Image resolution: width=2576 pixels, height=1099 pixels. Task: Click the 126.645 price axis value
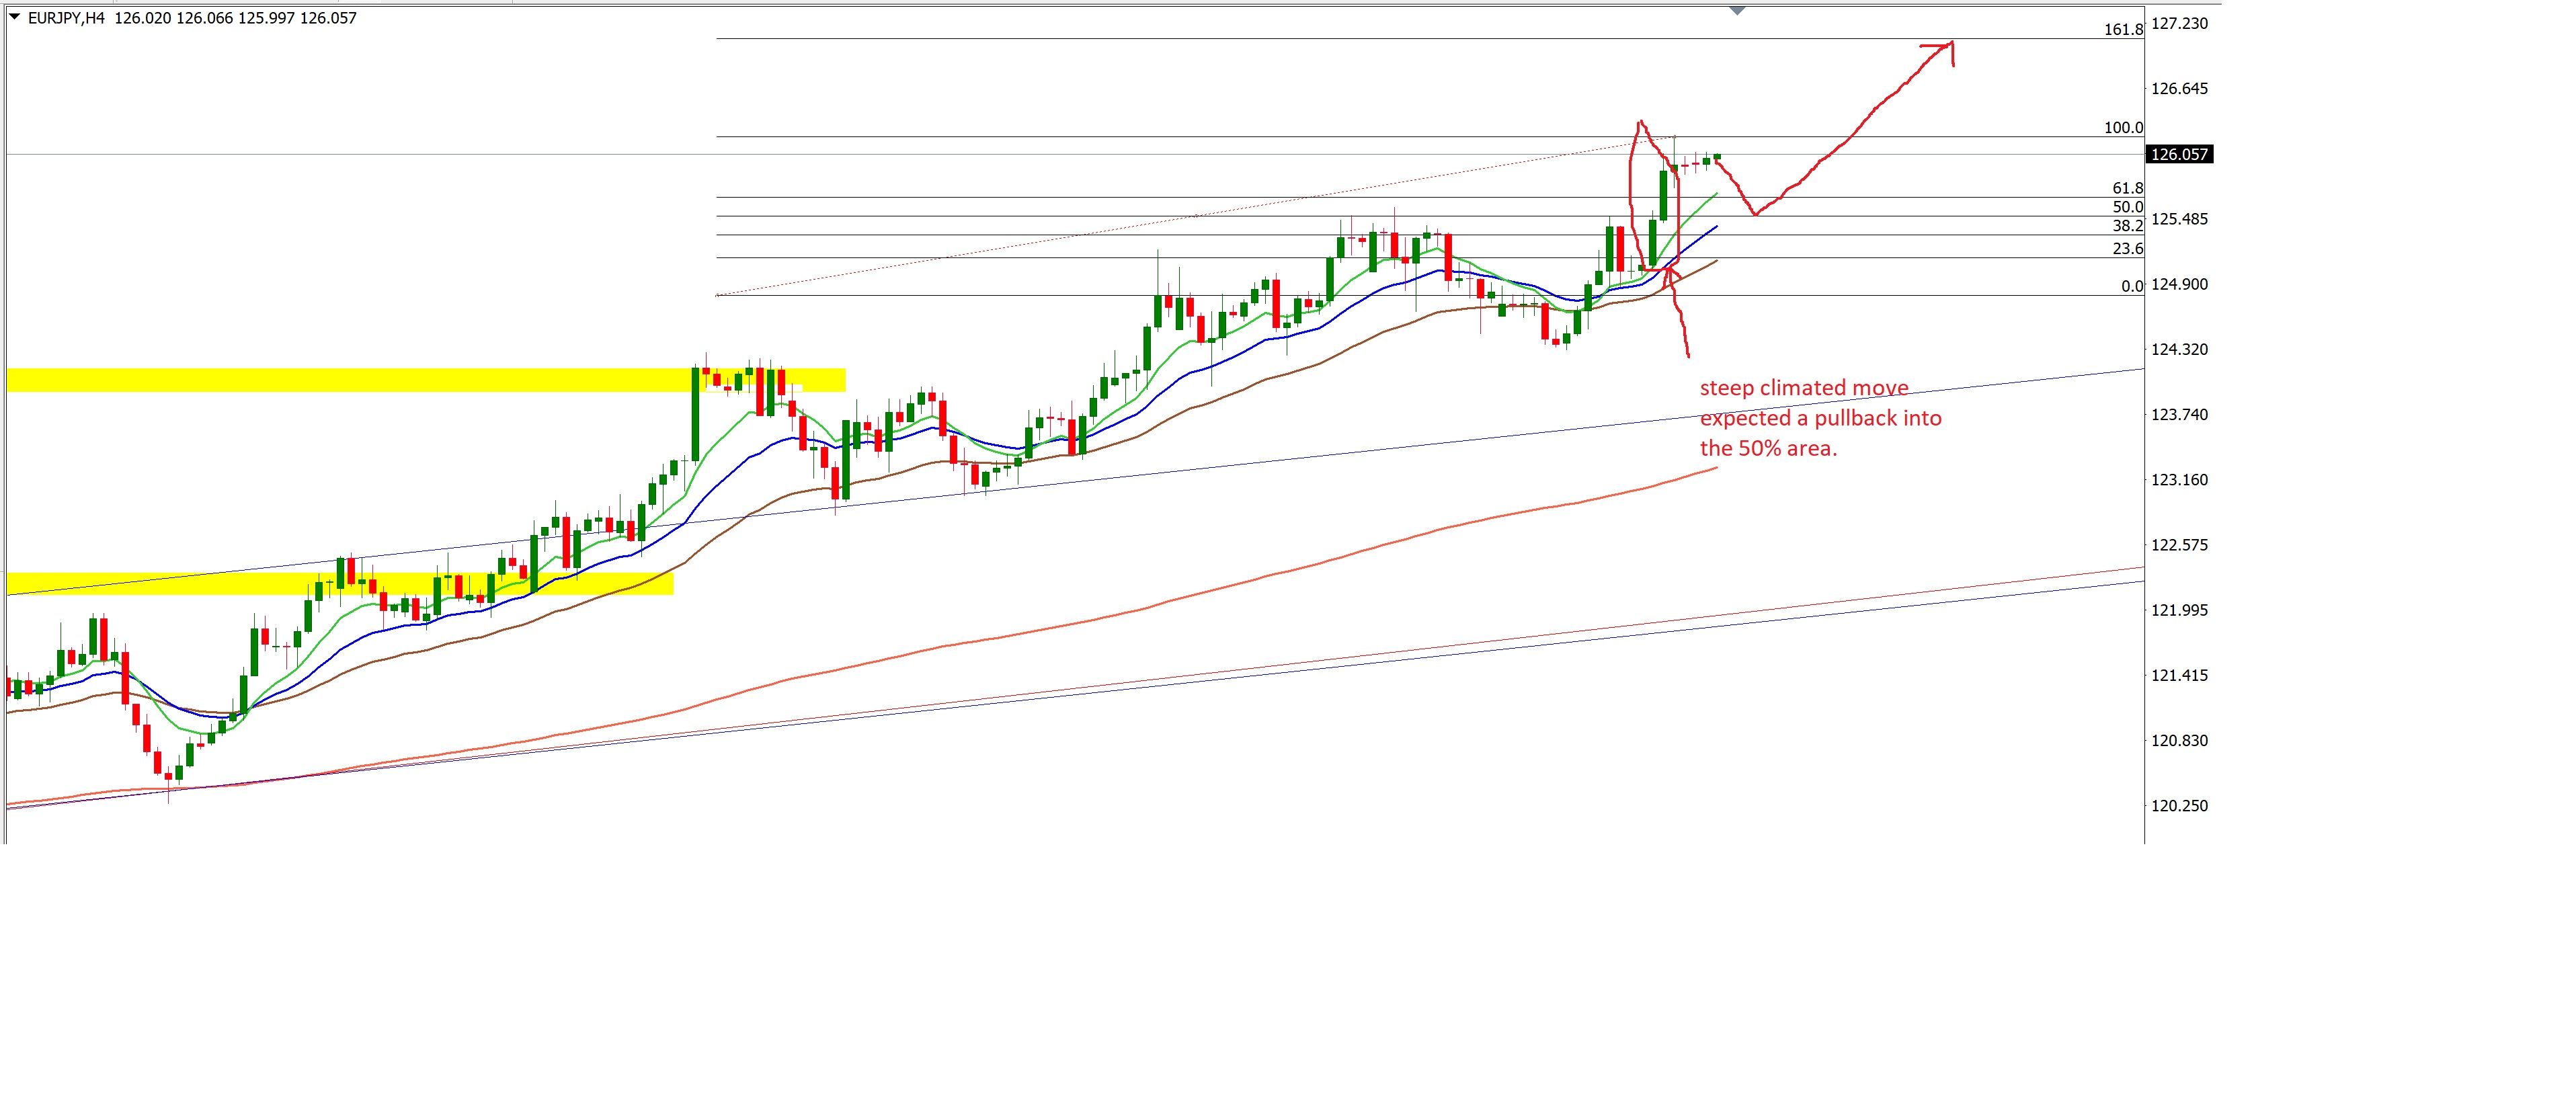point(2179,89)
